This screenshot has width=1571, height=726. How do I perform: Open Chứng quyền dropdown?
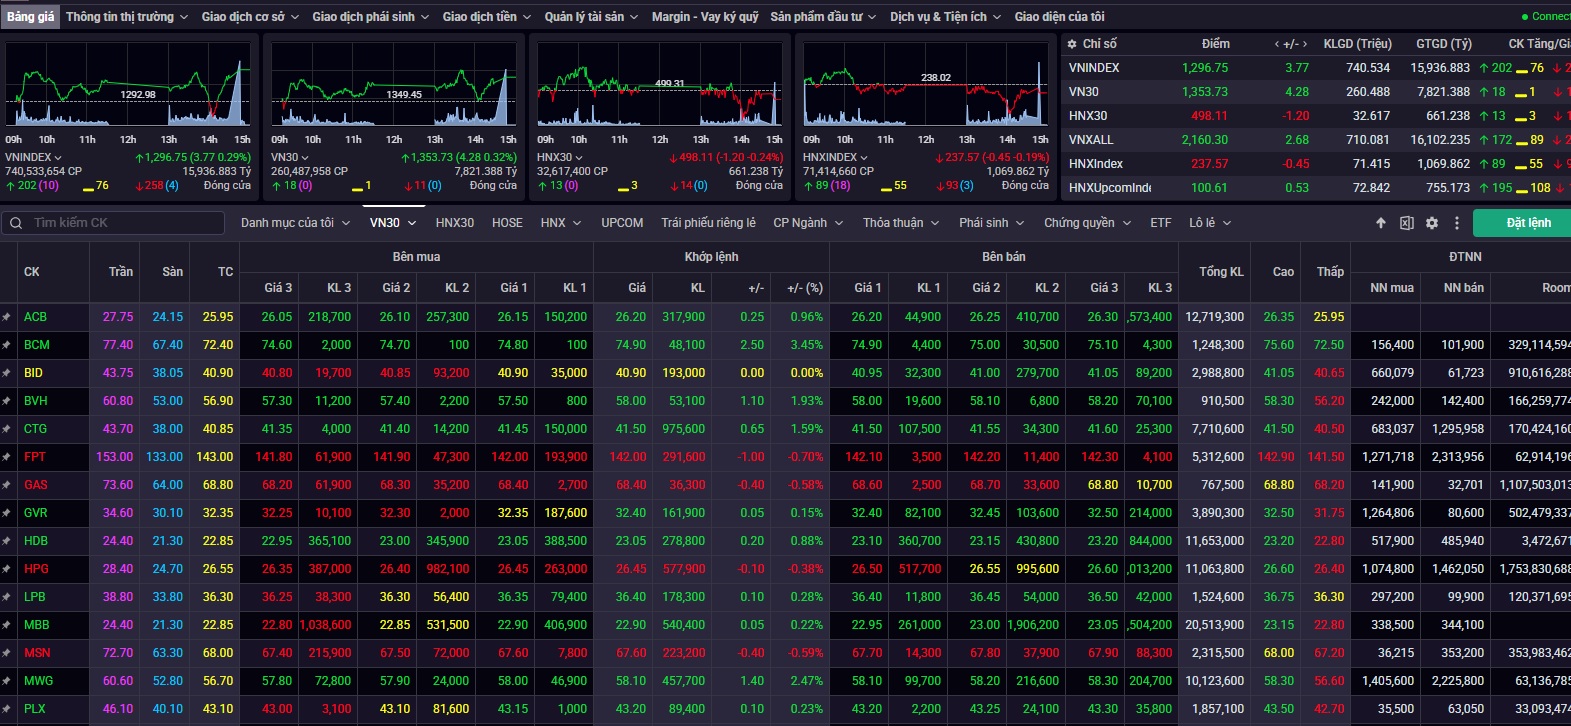click(x=1087, y=223)
